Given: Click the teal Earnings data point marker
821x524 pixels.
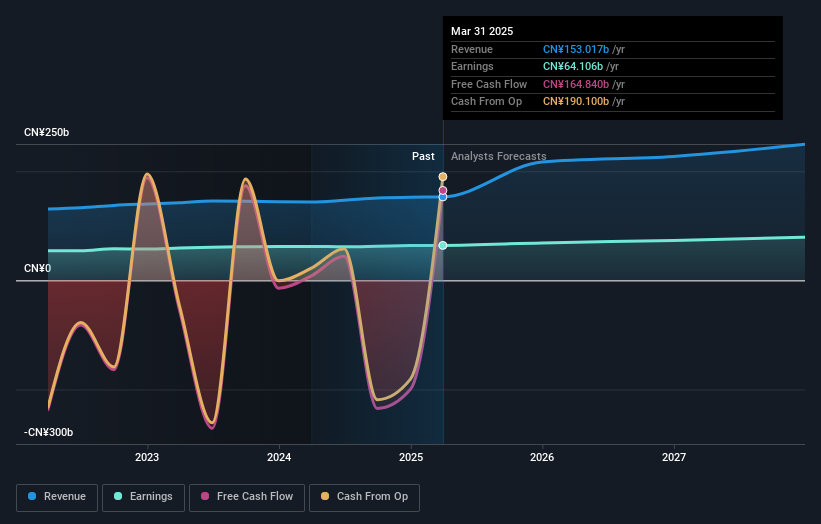Looking at the screenshot, I should pyautogui.click(x=443, y=246).
